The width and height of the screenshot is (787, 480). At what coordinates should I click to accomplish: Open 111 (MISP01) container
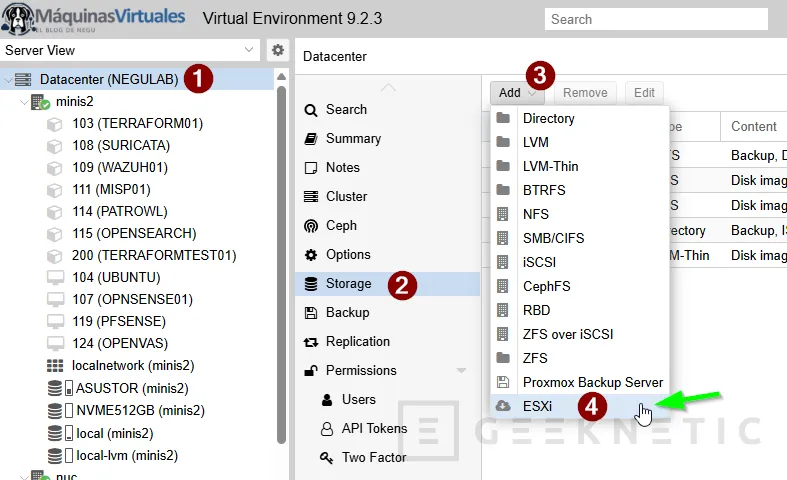(111, 189)
